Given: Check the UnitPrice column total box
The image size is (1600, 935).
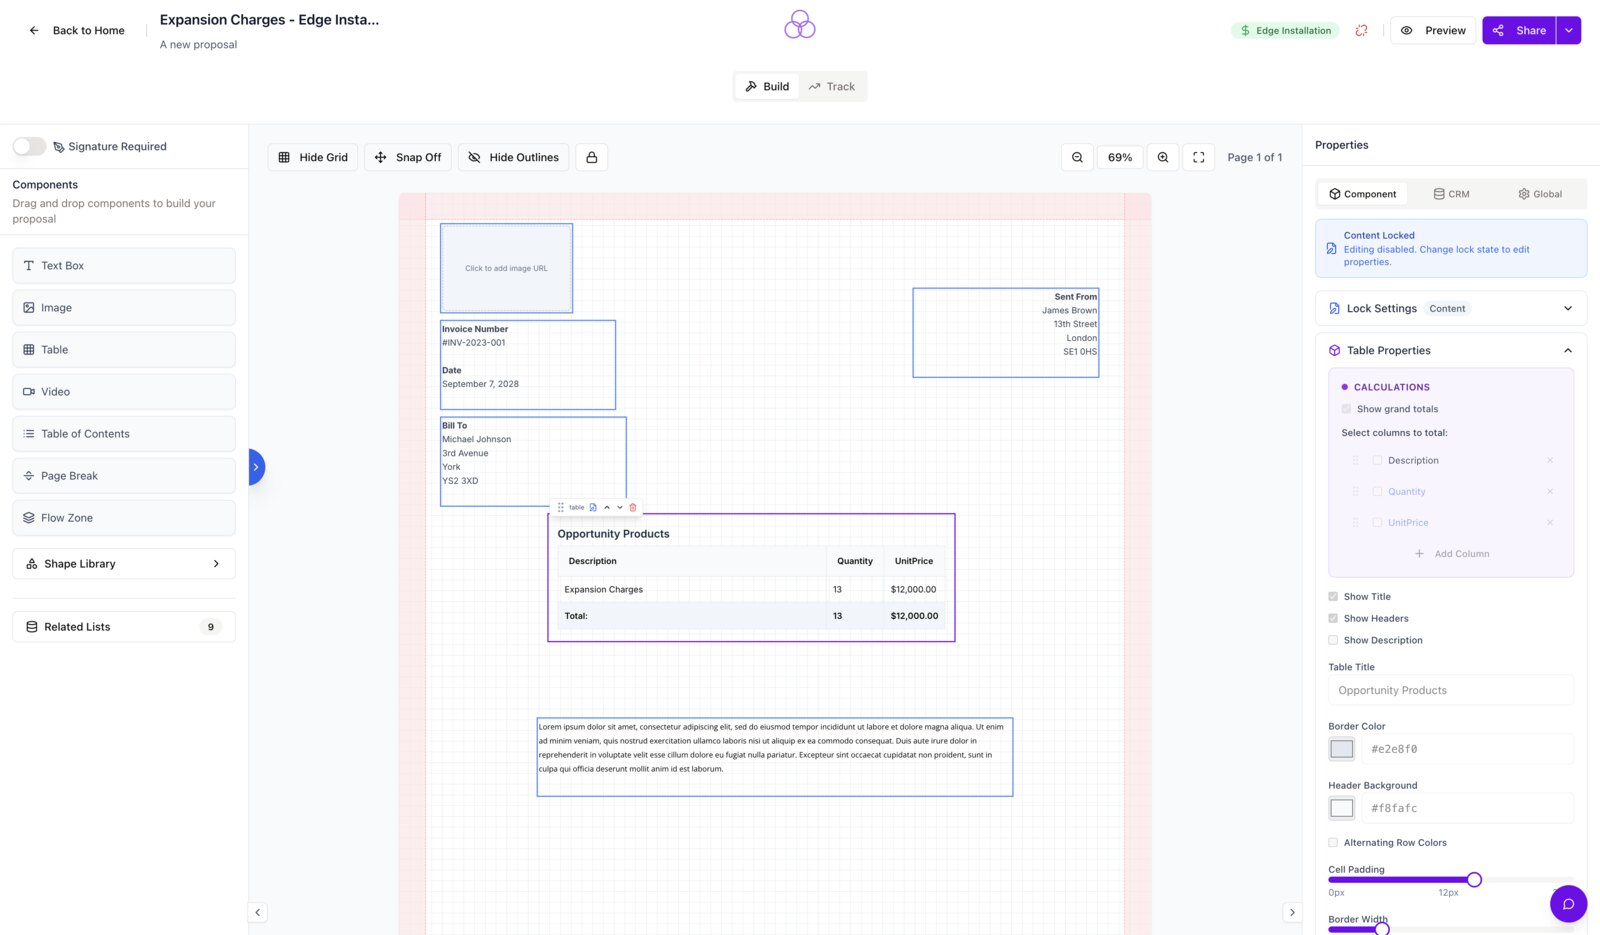Looking at the screenshot, I should [1377, 522].
